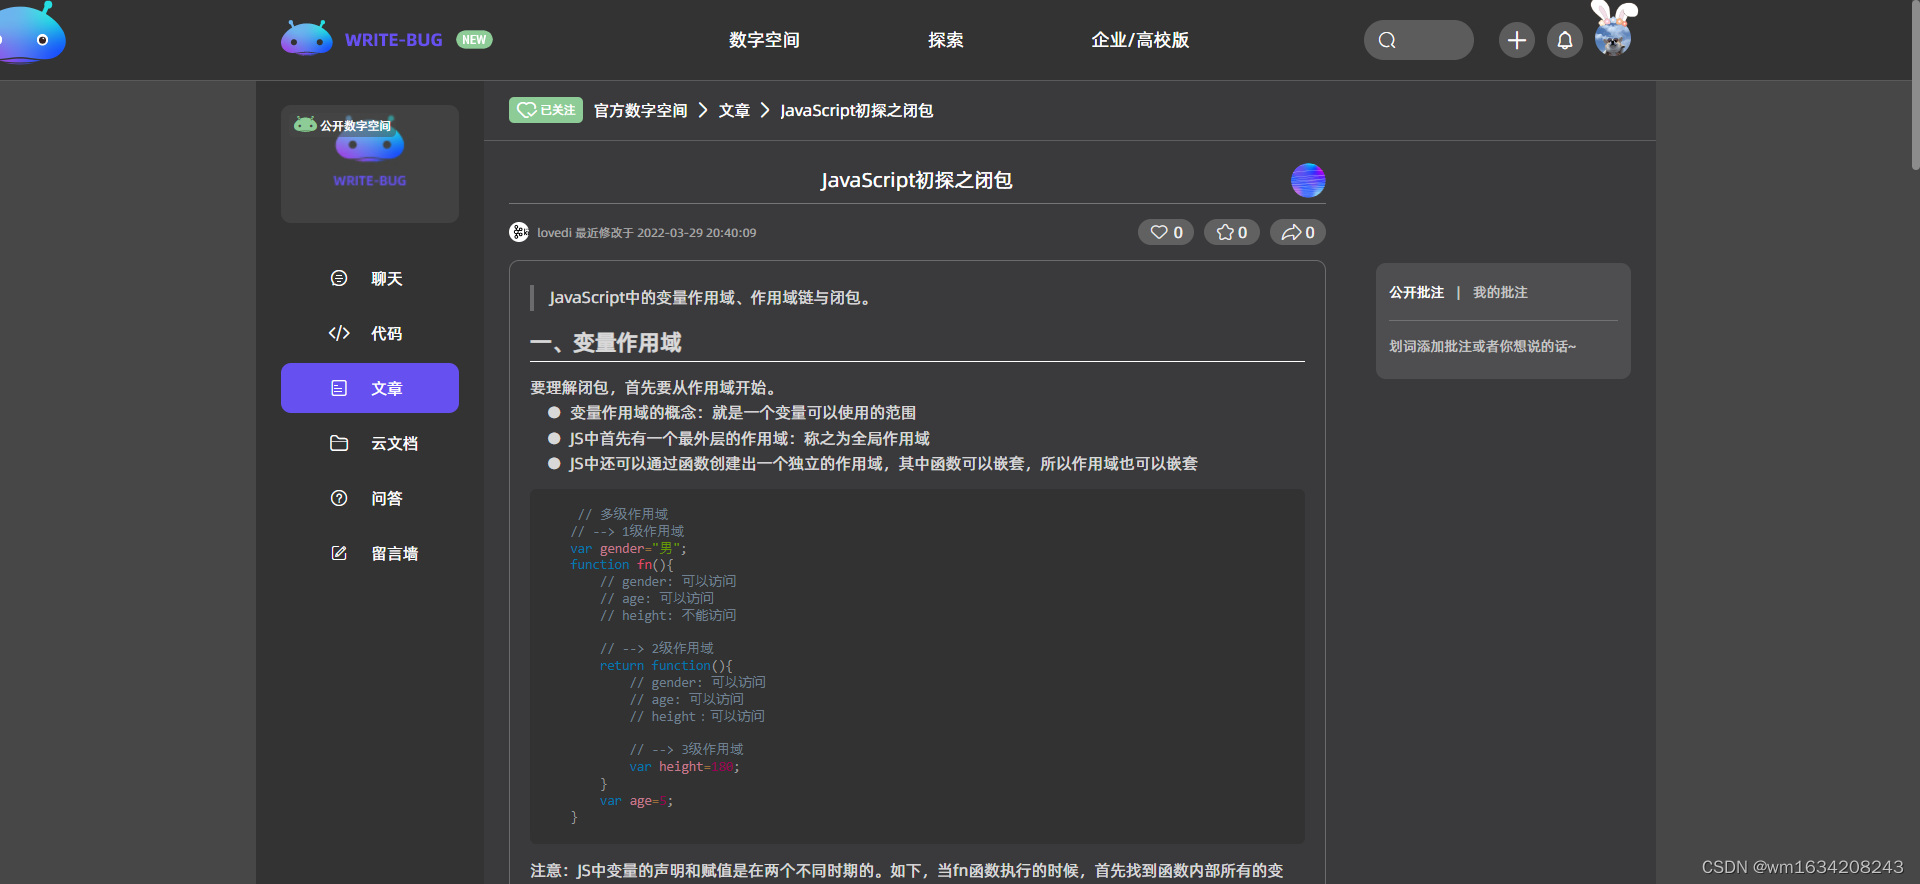1920x884 pixels.
Task: Click the text 划词添加批注或者你想说的话~
Action: [1482, 346]
